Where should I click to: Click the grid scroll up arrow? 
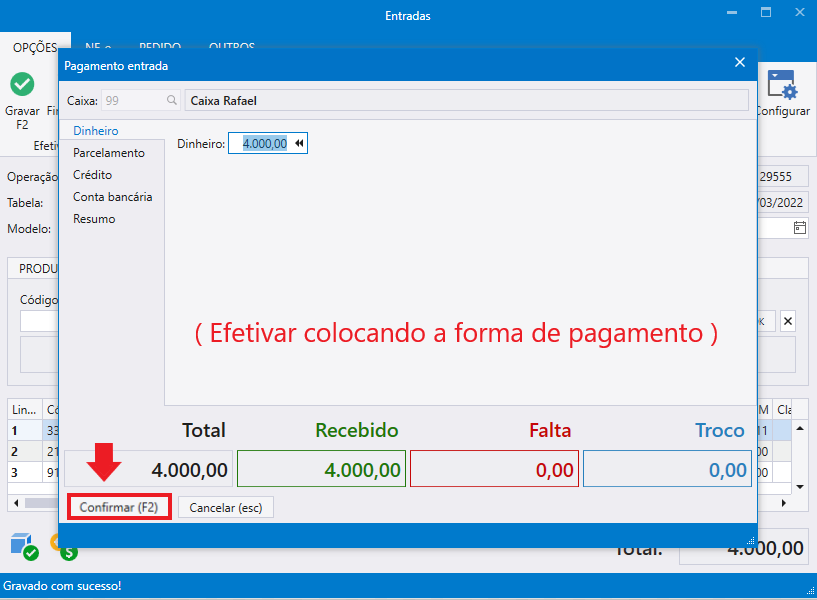800,428
